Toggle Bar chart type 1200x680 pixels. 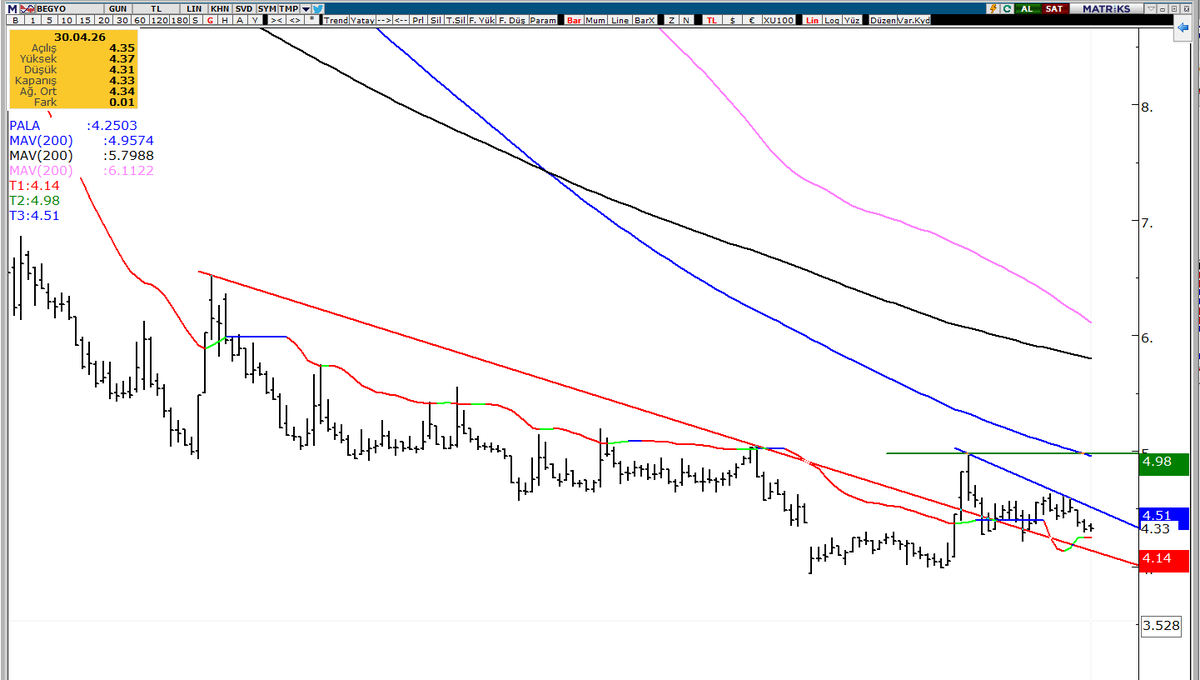[x=575, y=20]
